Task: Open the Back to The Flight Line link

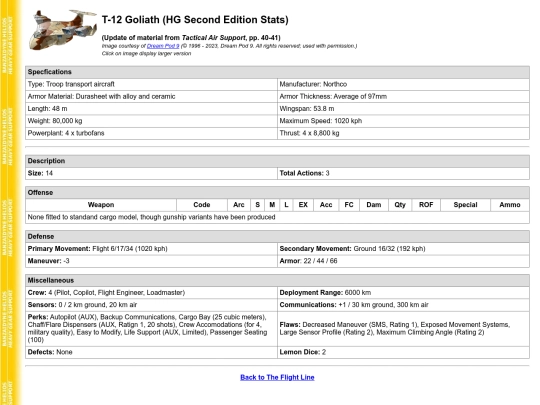Action: [x=277, y=377]
